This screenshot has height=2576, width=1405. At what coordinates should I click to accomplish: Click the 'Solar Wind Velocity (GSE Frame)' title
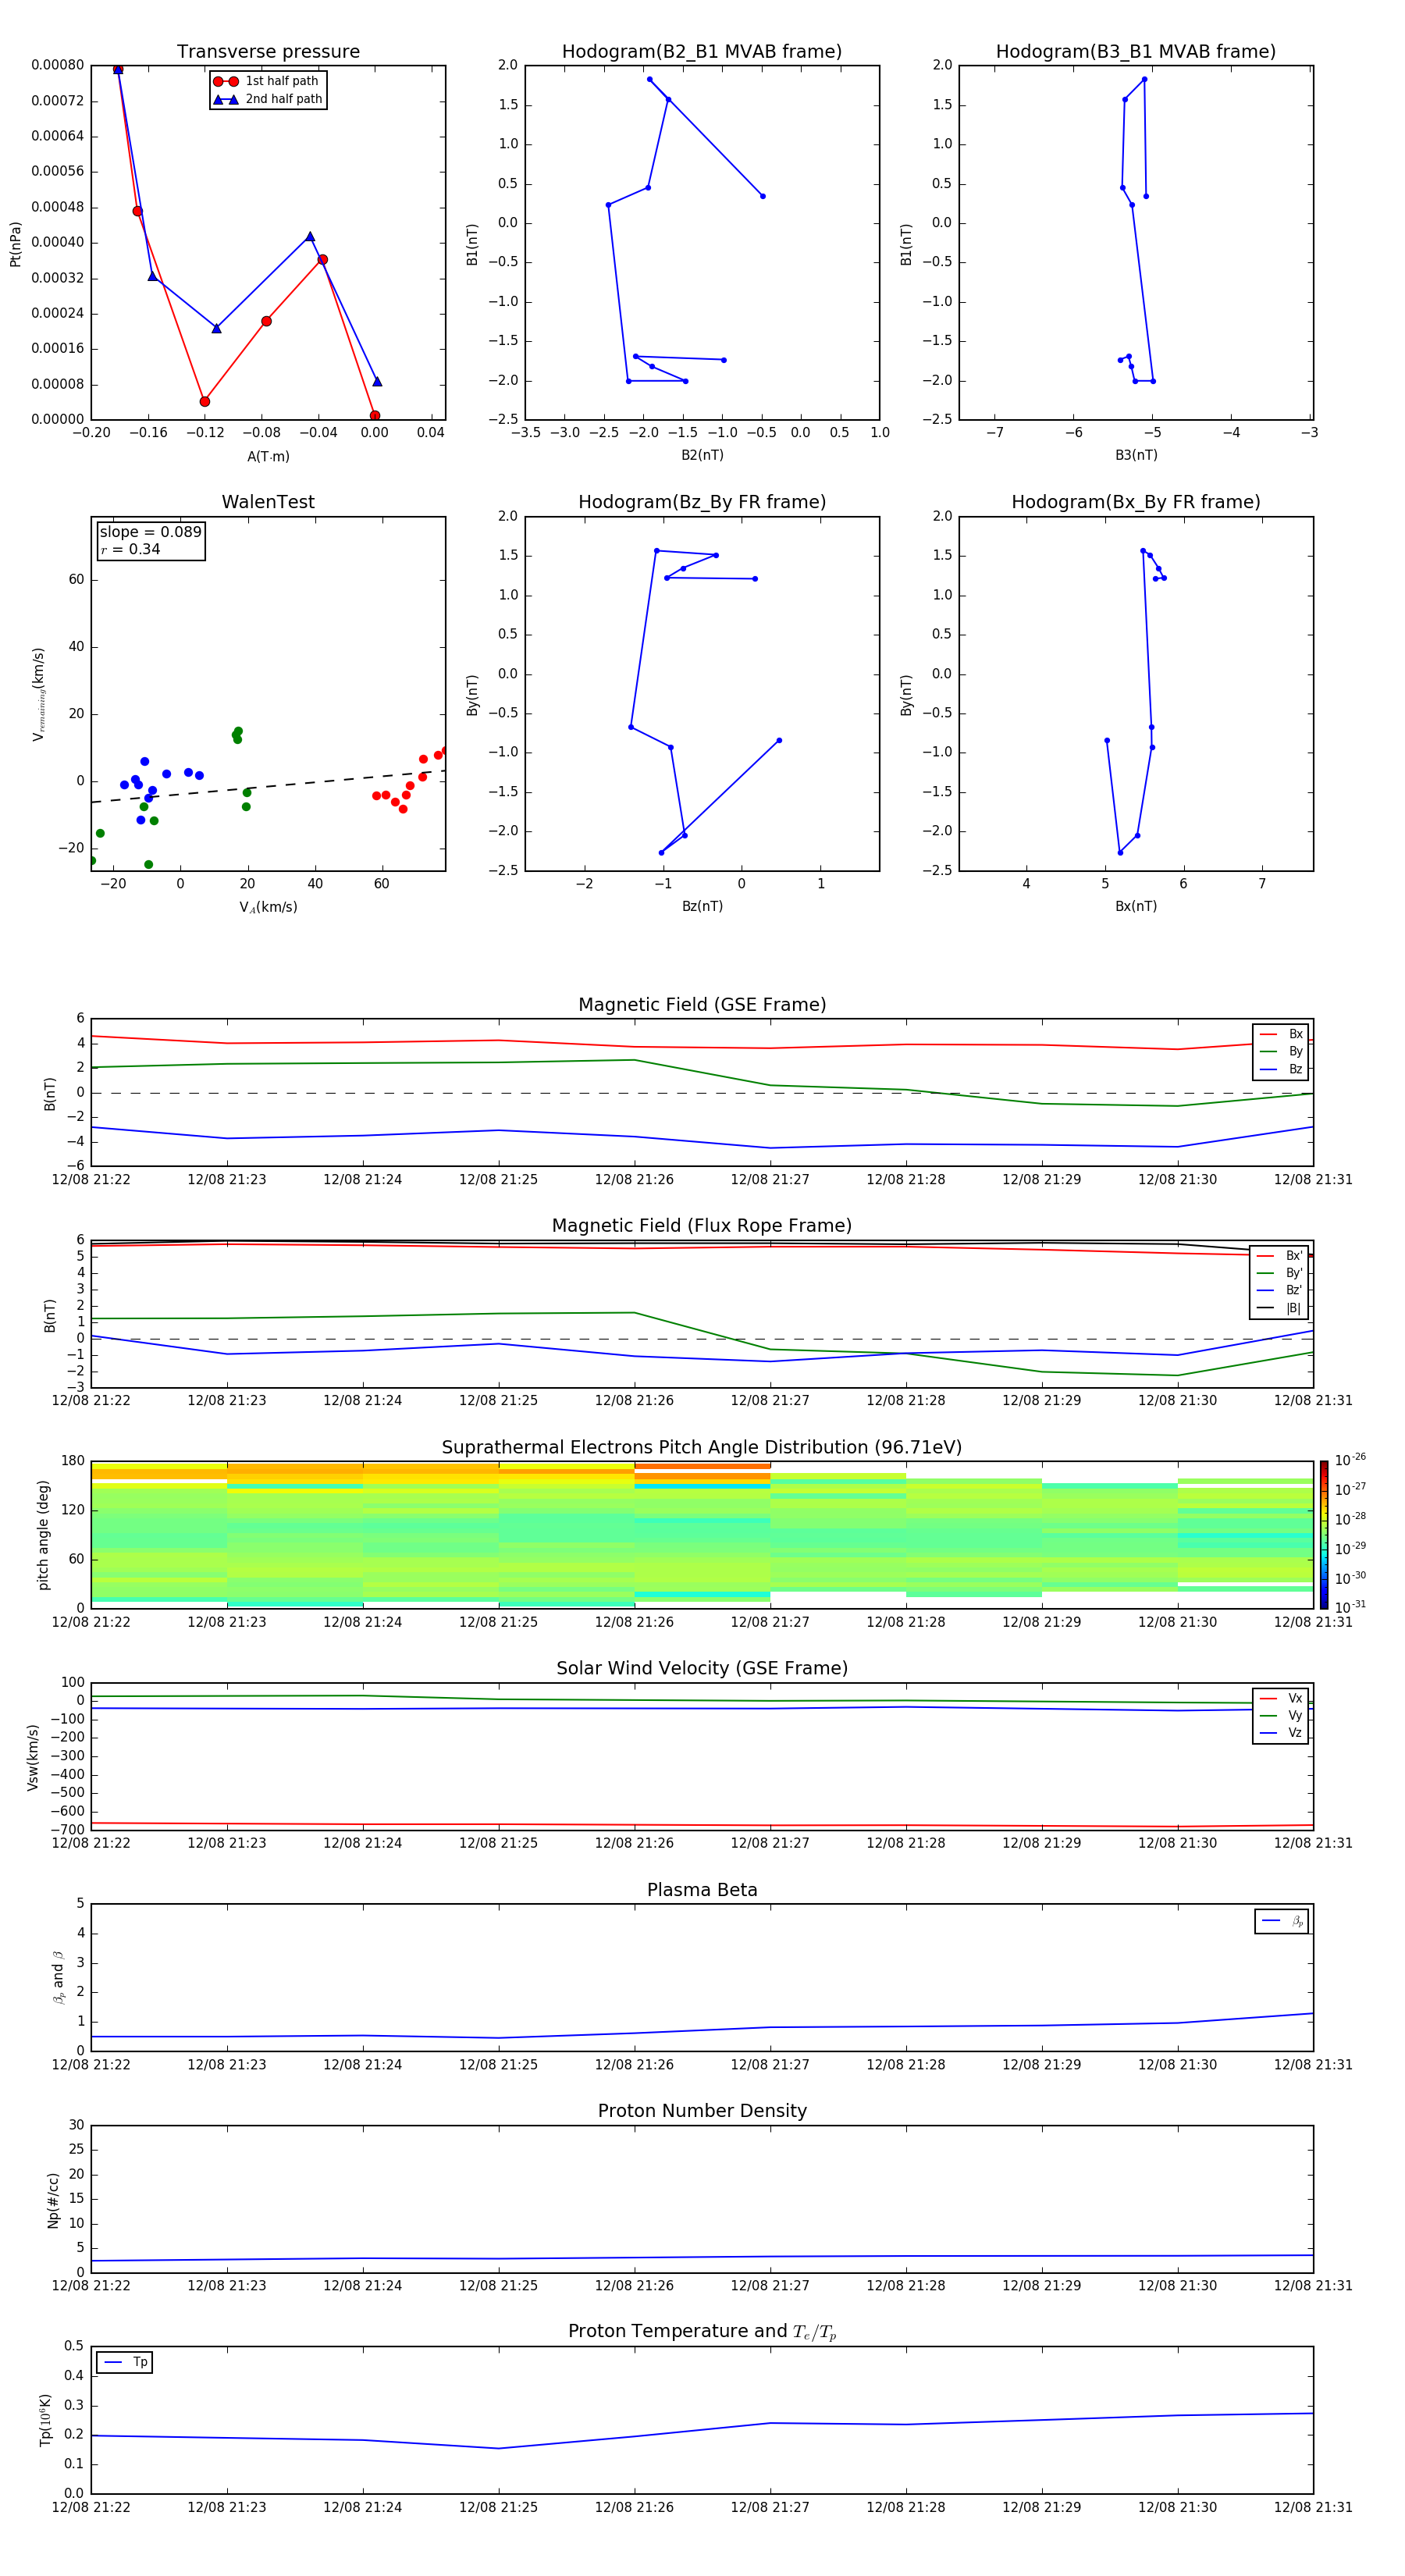(x=702, y=1668)
